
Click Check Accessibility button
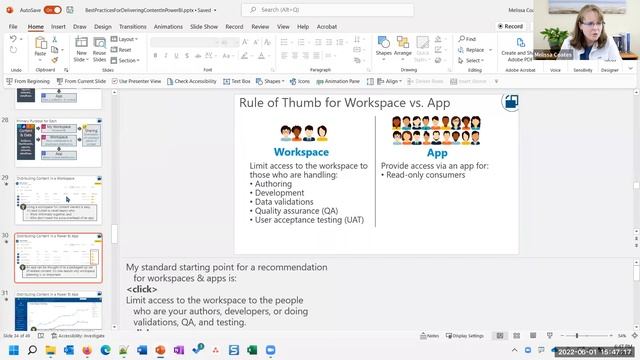(191, 81)
